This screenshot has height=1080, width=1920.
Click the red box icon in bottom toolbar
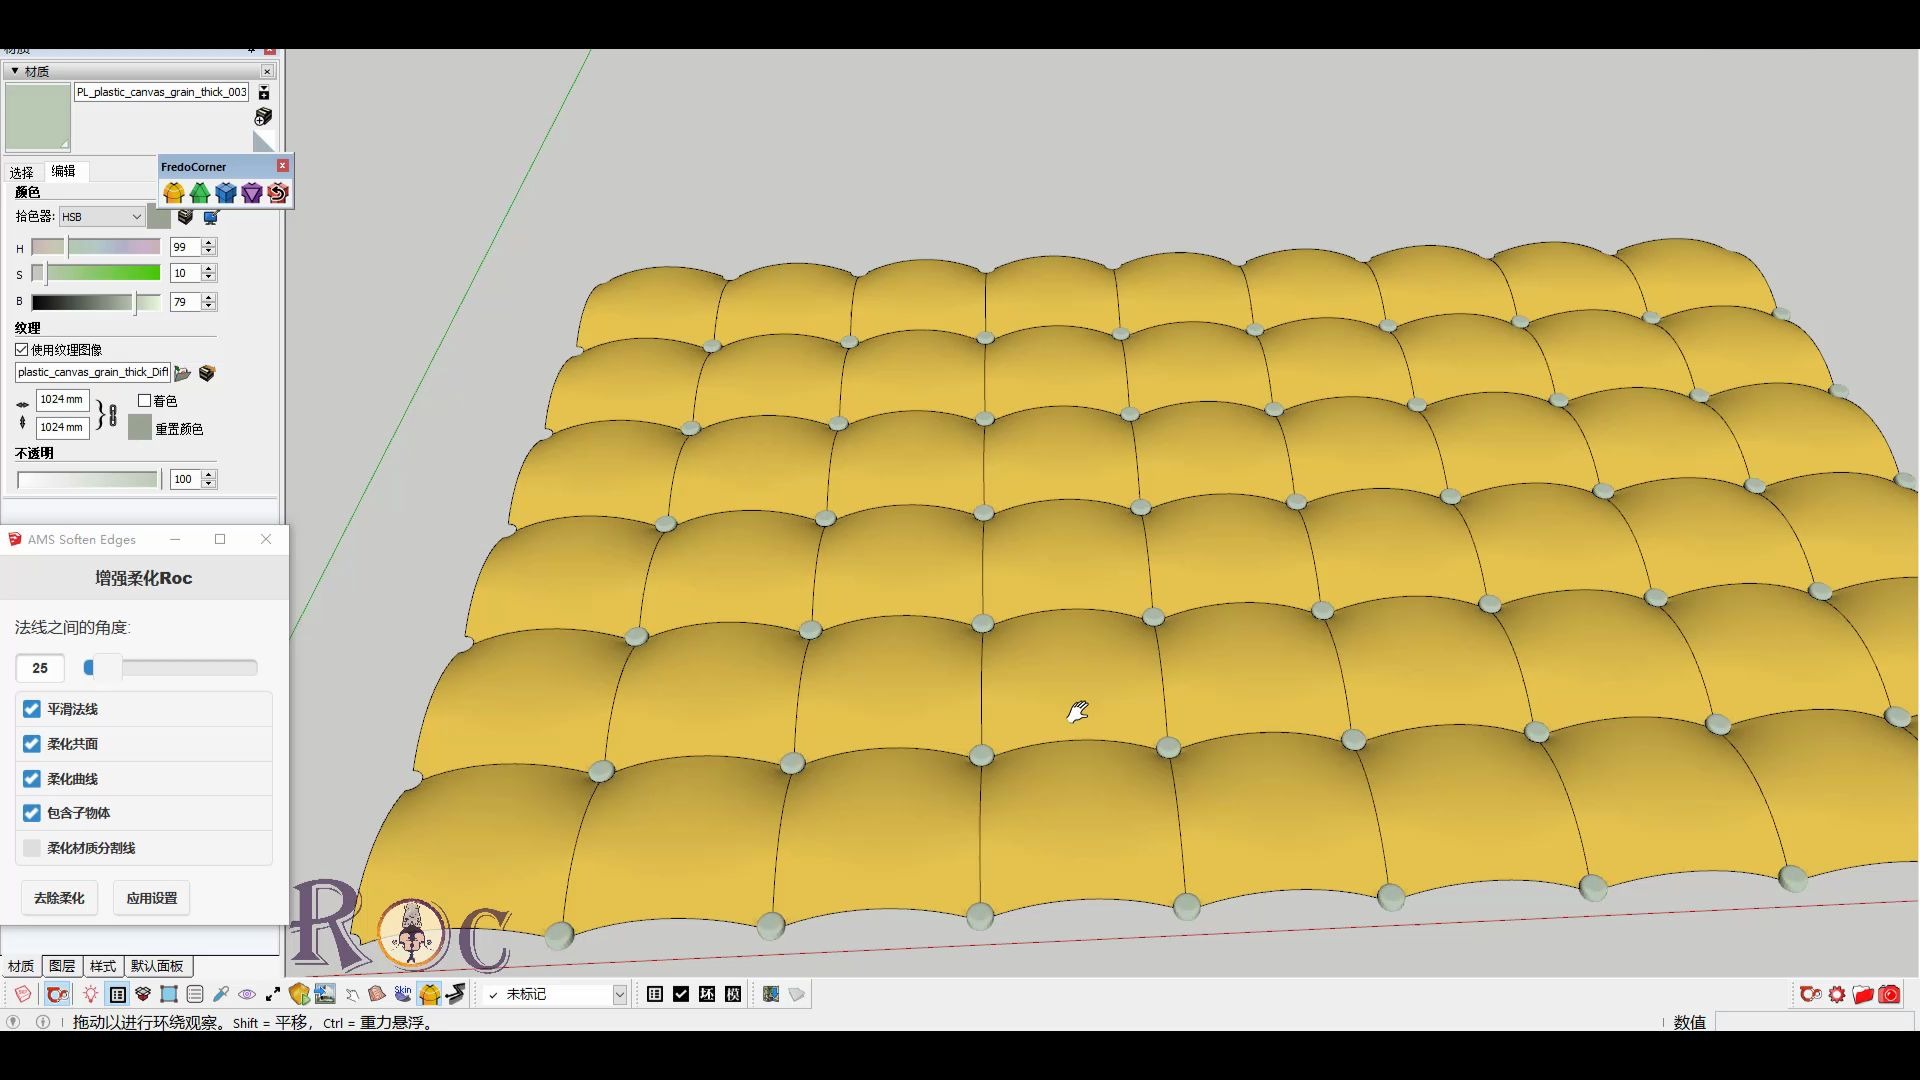pyautogui.click(x=143, y=994)
